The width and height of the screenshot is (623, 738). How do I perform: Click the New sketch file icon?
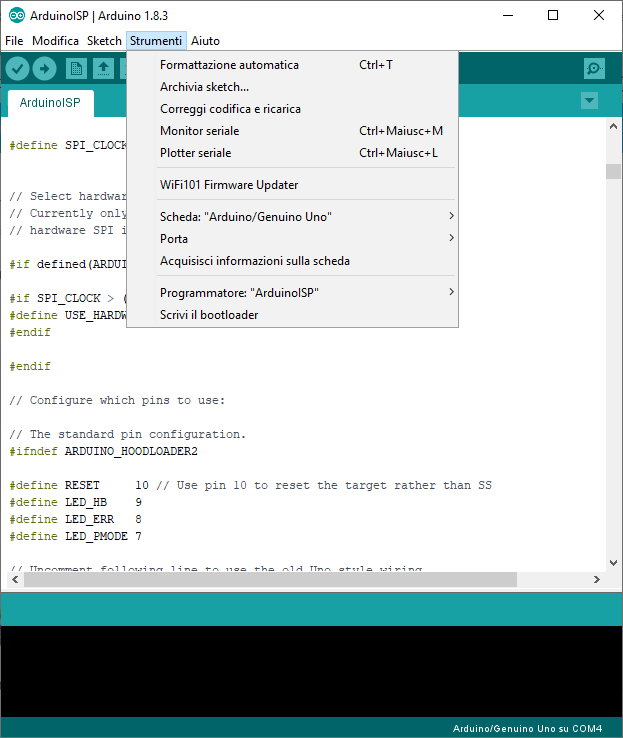76,69
